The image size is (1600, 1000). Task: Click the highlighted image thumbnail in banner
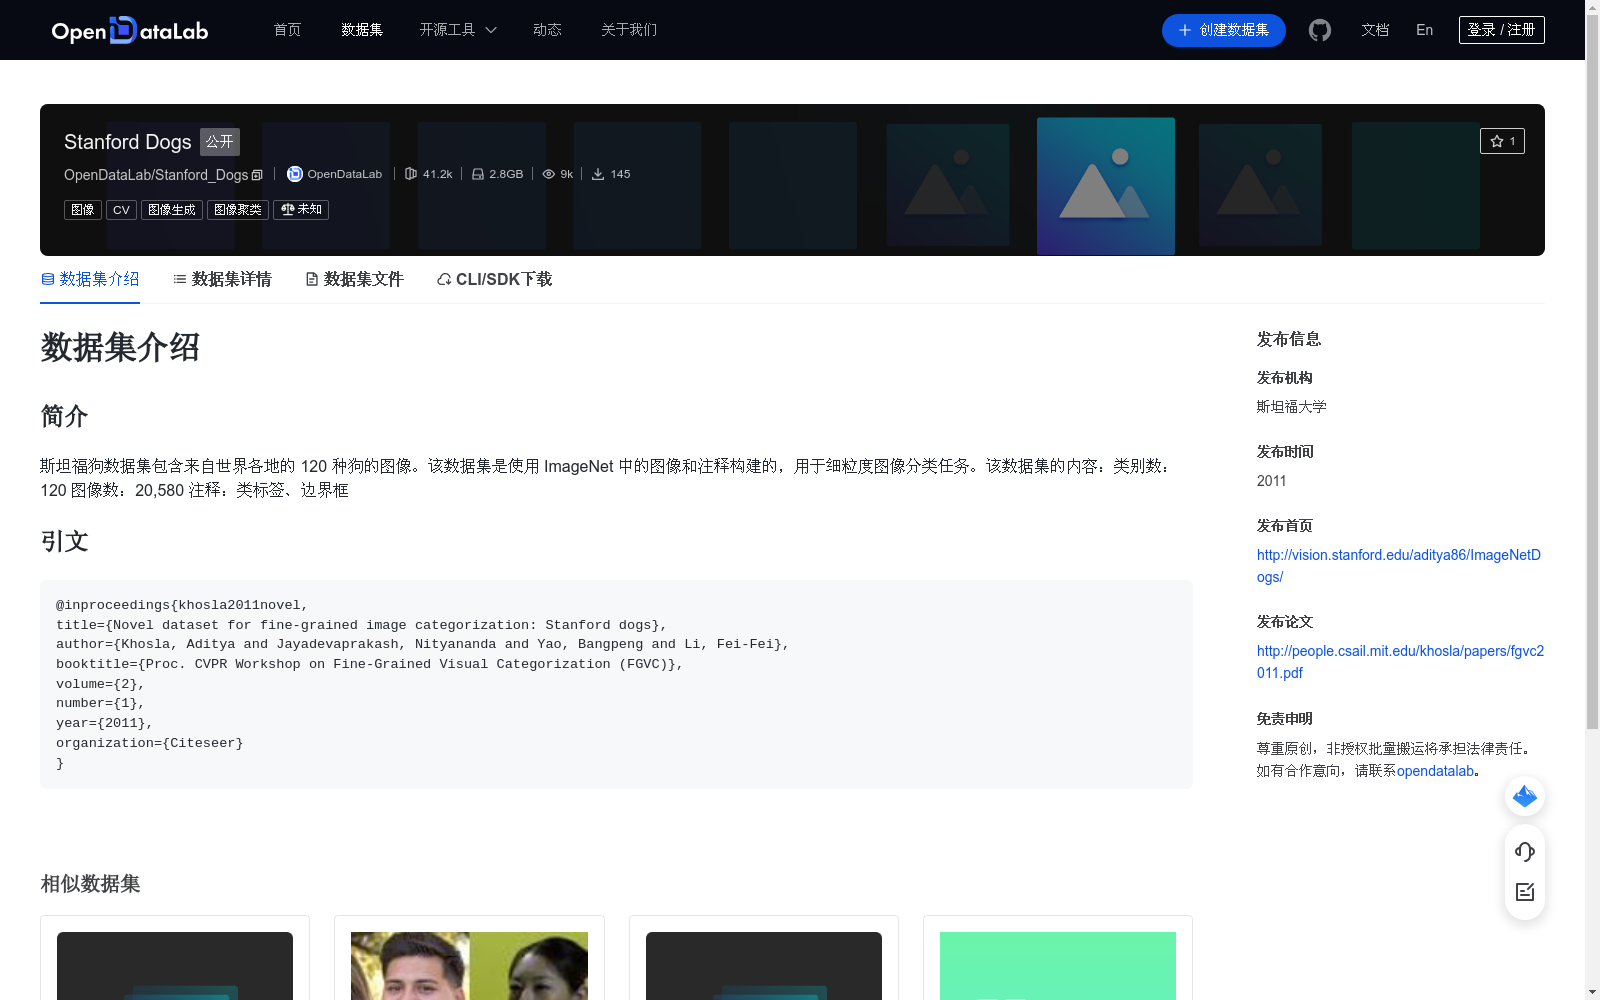(x=1105, y=186)
